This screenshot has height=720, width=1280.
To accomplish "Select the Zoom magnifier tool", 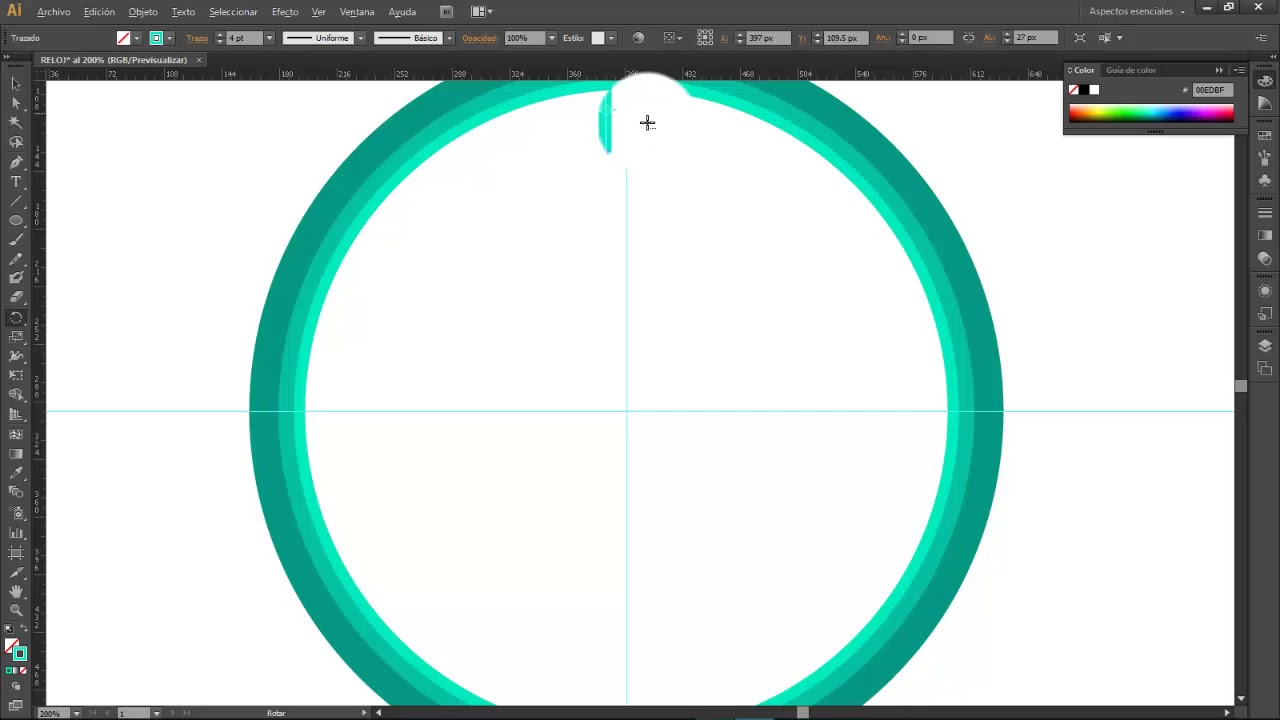I will 16,610.
